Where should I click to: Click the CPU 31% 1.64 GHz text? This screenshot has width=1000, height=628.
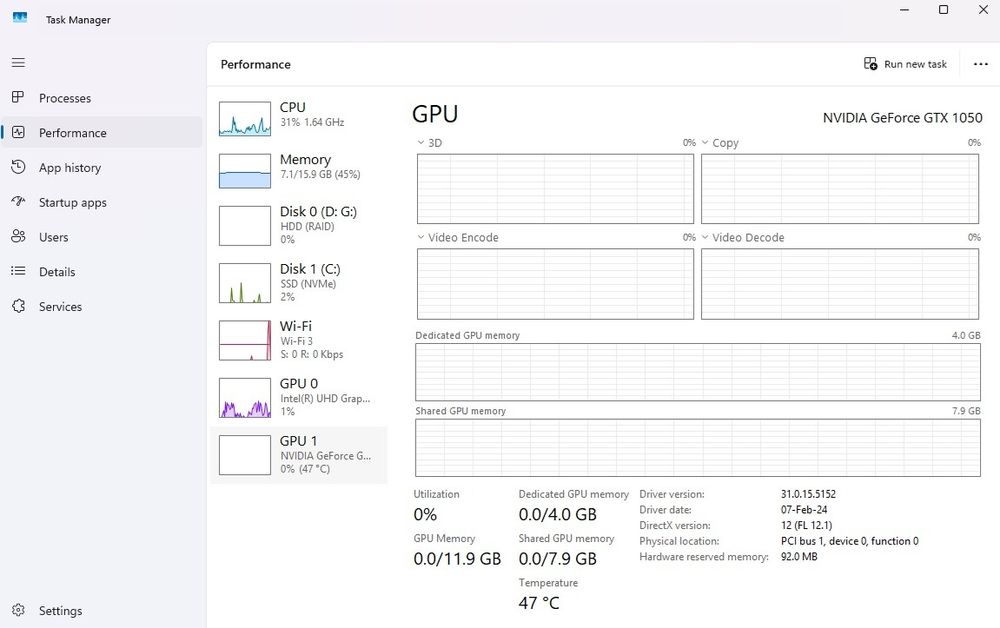[312, 122]
